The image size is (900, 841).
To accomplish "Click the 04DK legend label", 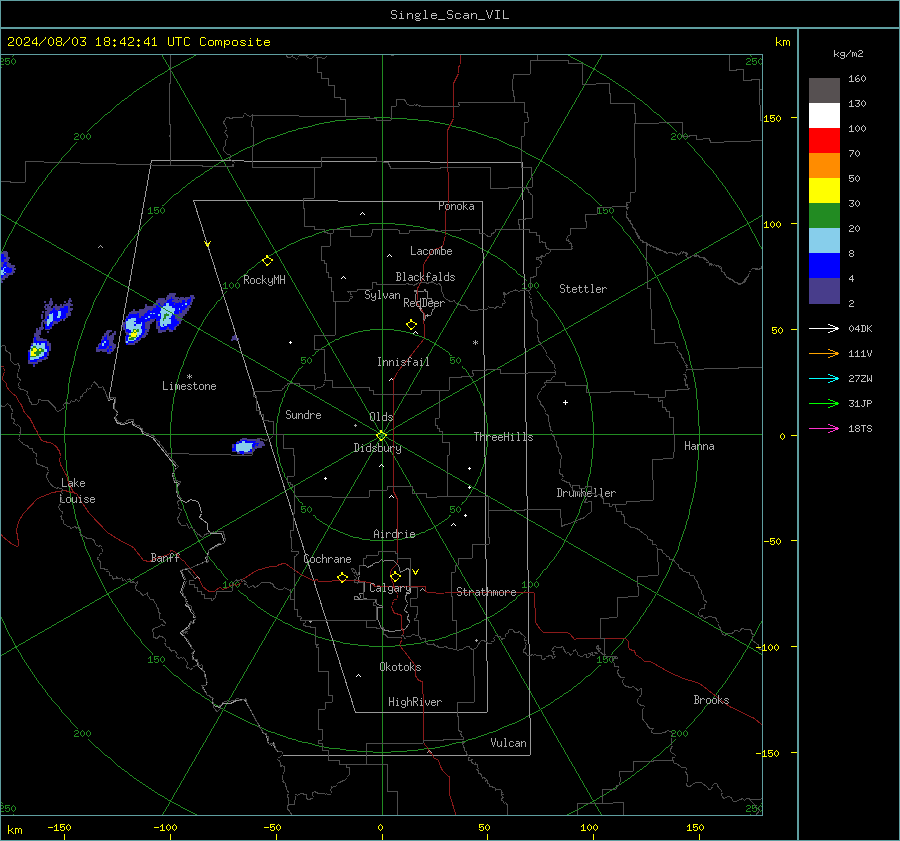I will pos(860,329).
